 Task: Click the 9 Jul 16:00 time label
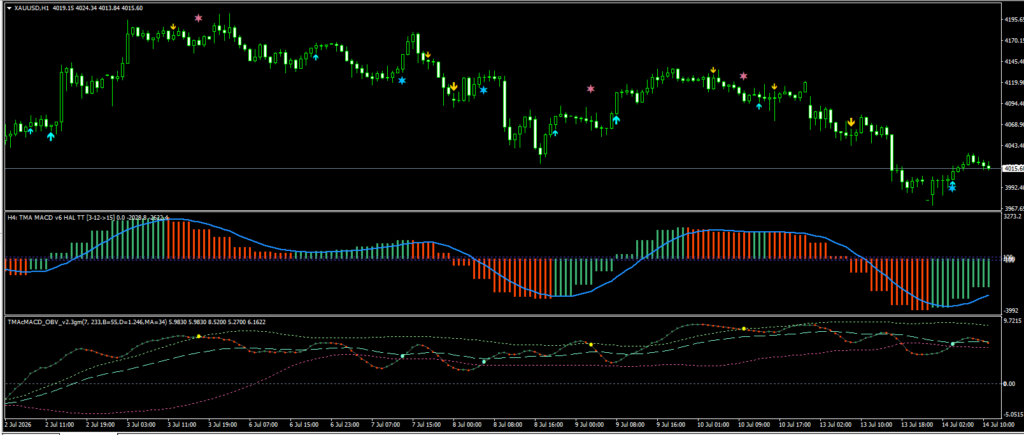(x=673, y=423)
